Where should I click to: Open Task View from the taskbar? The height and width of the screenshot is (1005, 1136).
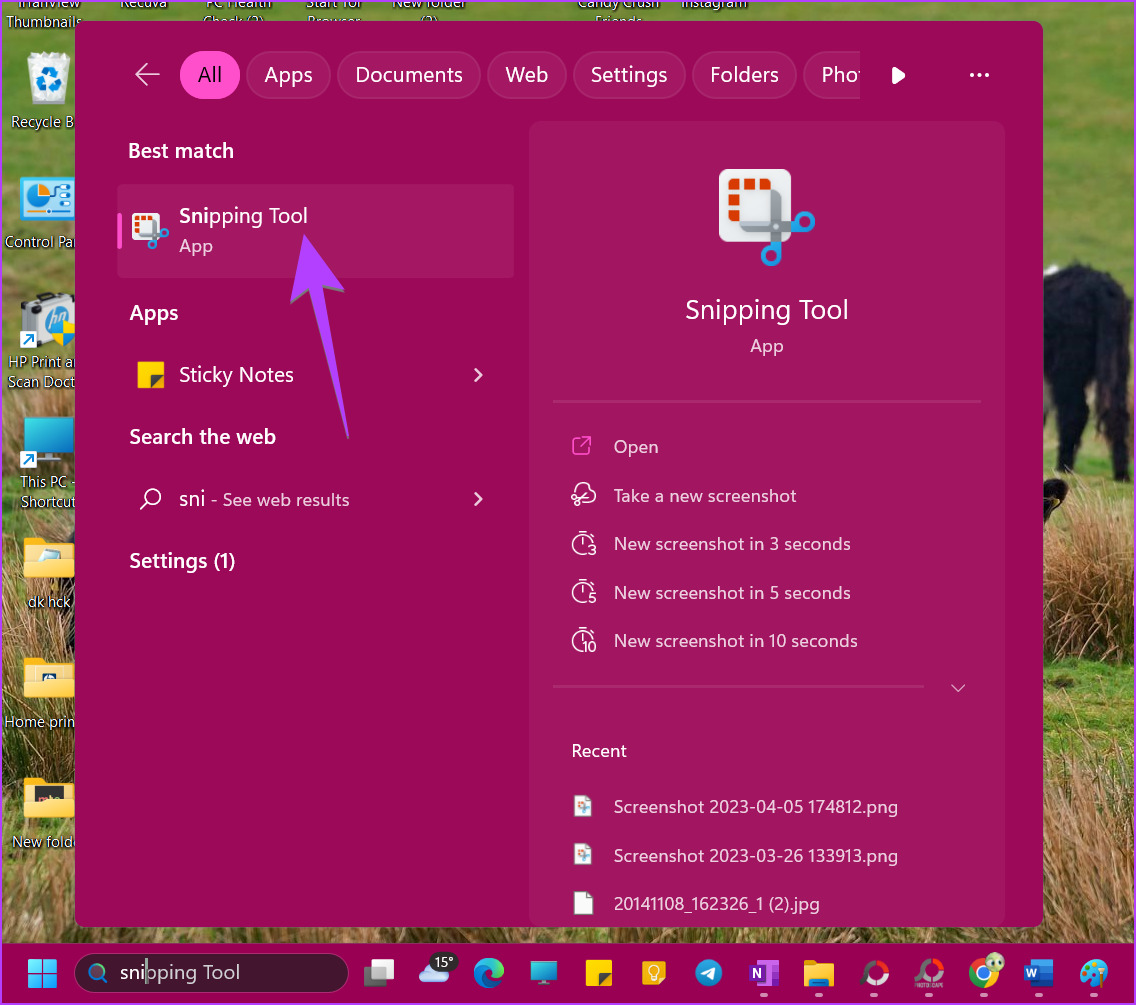click(x=379, y=972)
